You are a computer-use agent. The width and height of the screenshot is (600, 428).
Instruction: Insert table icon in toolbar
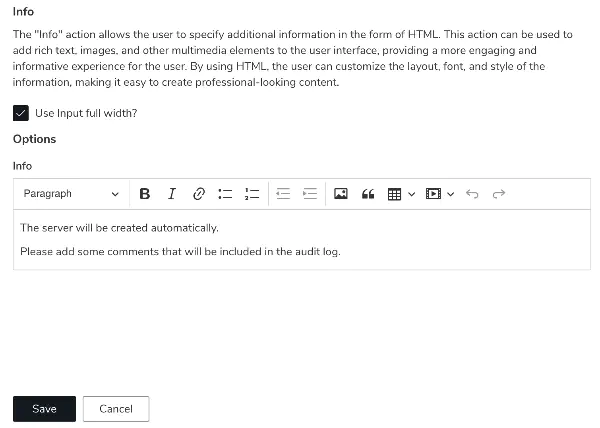tap(394, 194)
